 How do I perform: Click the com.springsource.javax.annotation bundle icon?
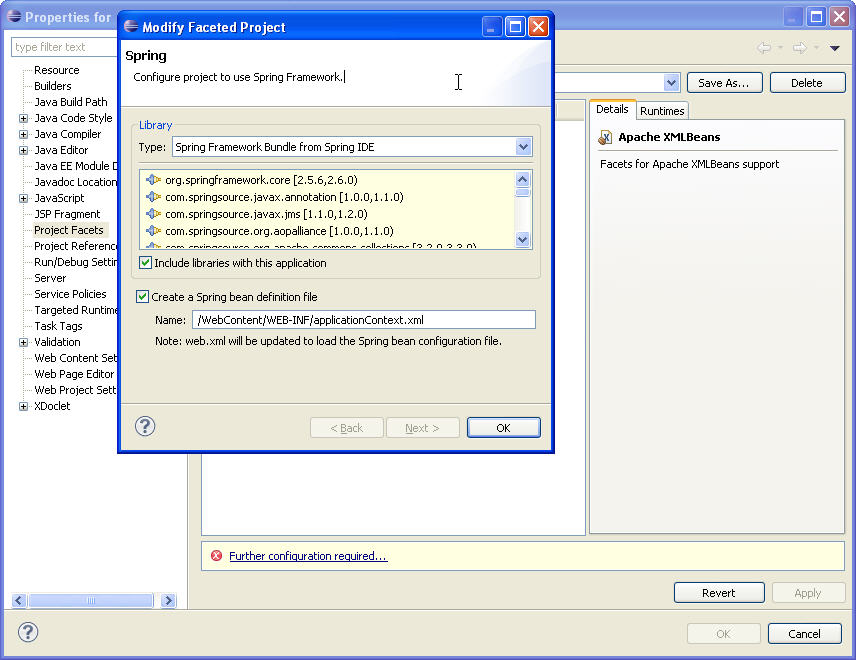click(153, 197)
